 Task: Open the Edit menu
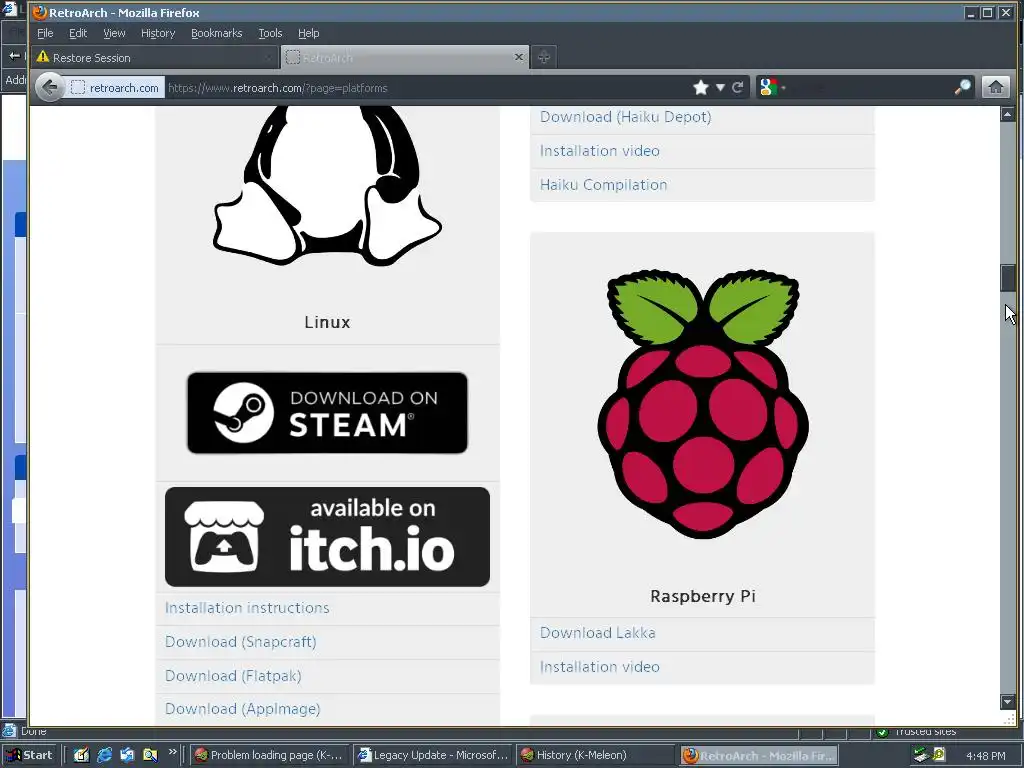point(78,33)
